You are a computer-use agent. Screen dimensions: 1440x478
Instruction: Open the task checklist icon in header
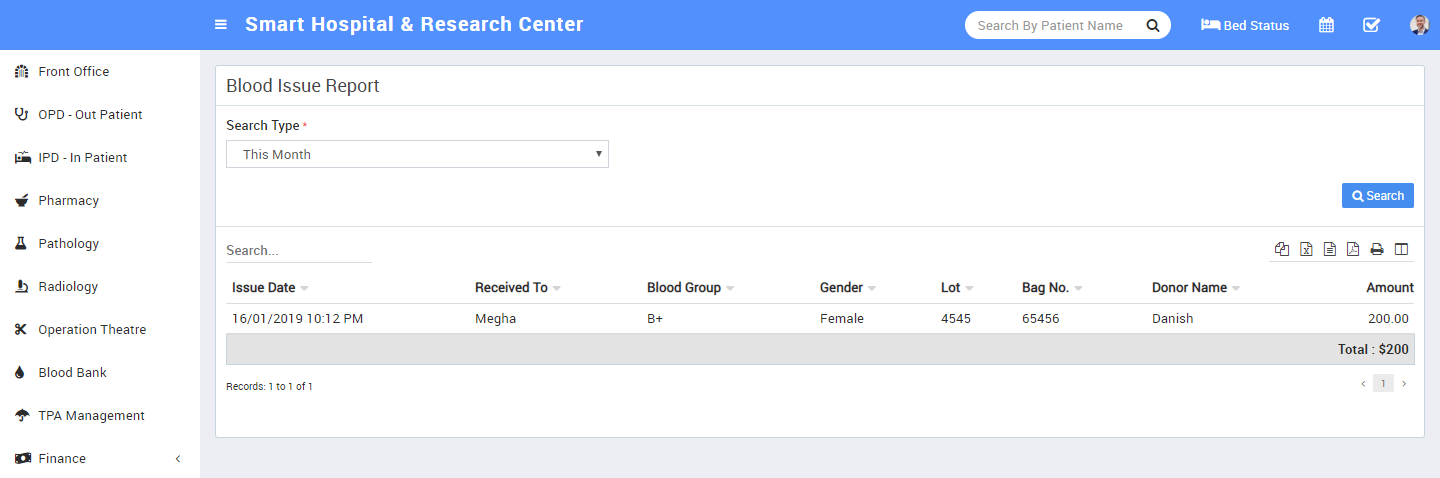coord(1372,25)
